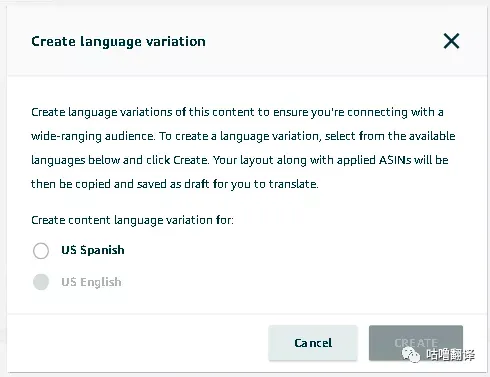The image size is (490, 377).
Task: Click 'Create content language variation for:' label
Action: (132, 220)
